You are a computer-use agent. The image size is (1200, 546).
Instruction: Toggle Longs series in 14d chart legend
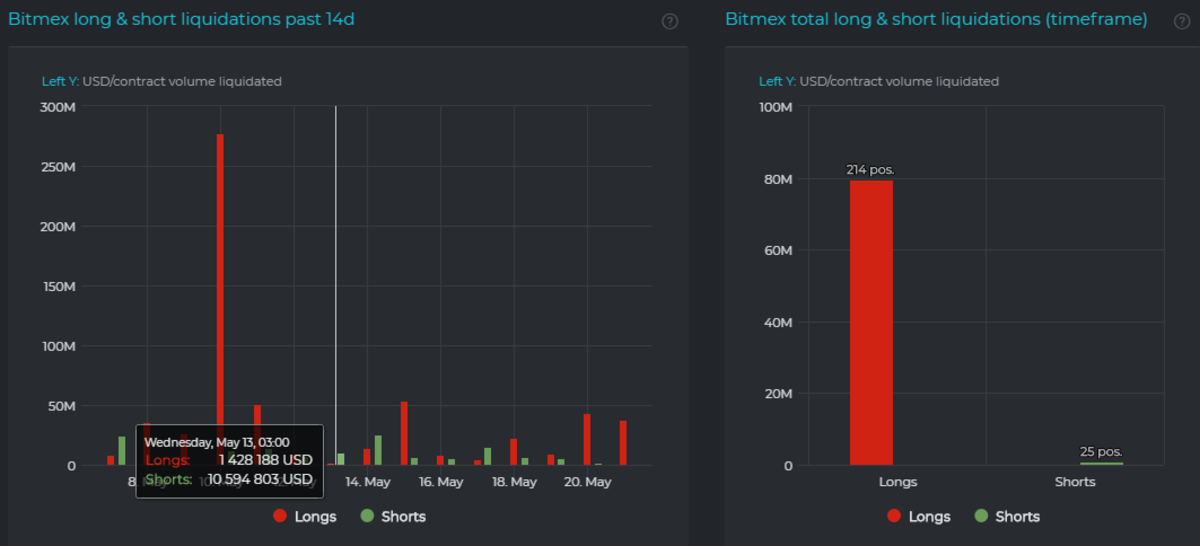pyautogui.click(x=305, y=517)
